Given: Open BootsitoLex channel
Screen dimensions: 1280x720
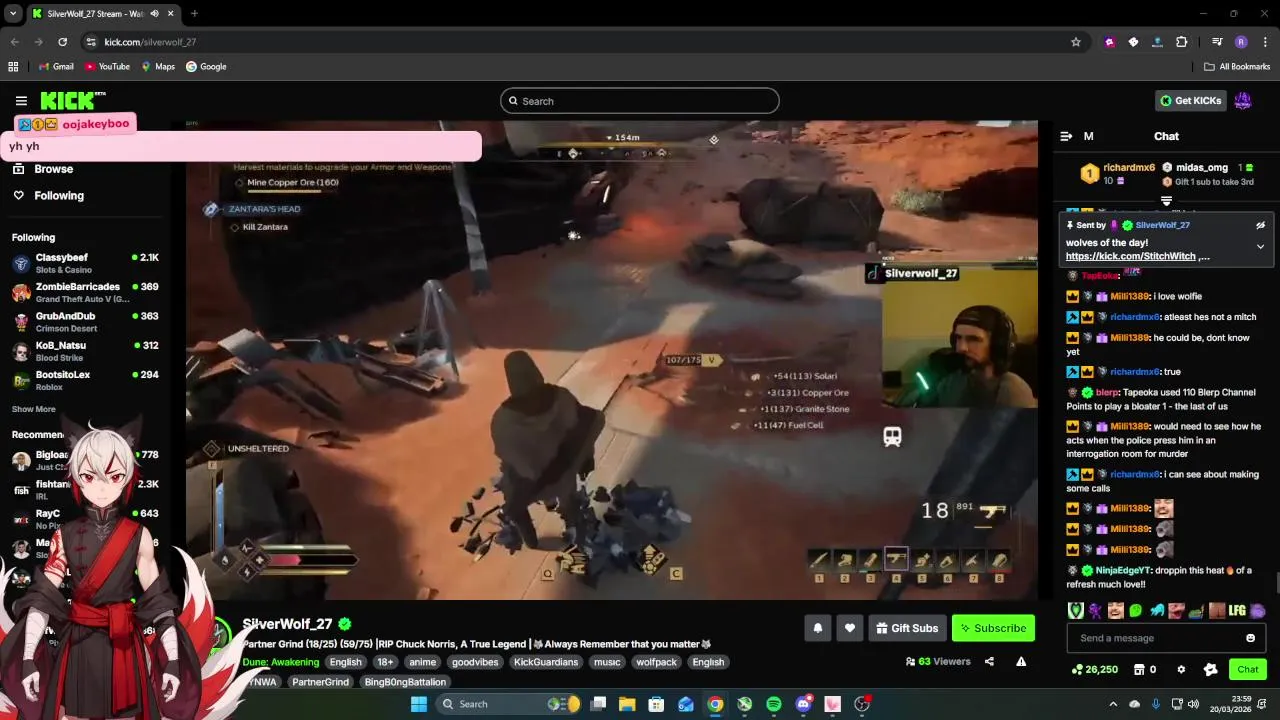Looking at the screenshot, I should click(85, 380).
